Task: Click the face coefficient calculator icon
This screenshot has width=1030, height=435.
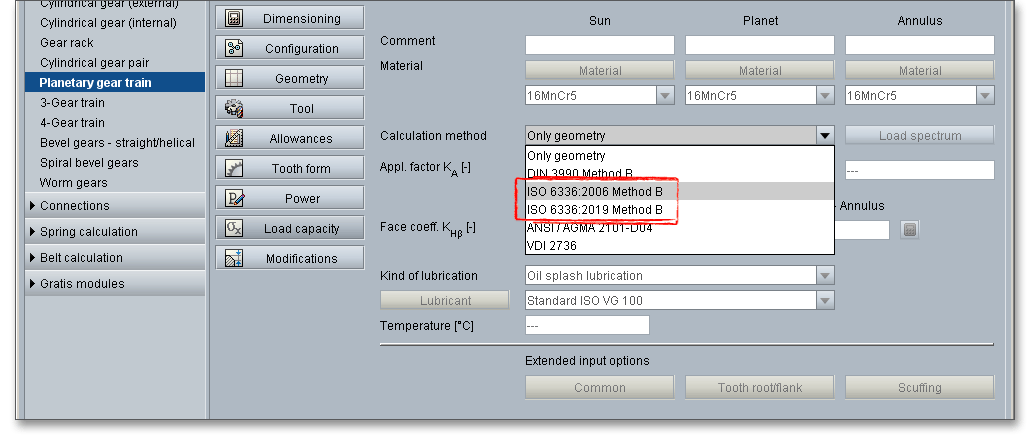Action: click(909, 230)
